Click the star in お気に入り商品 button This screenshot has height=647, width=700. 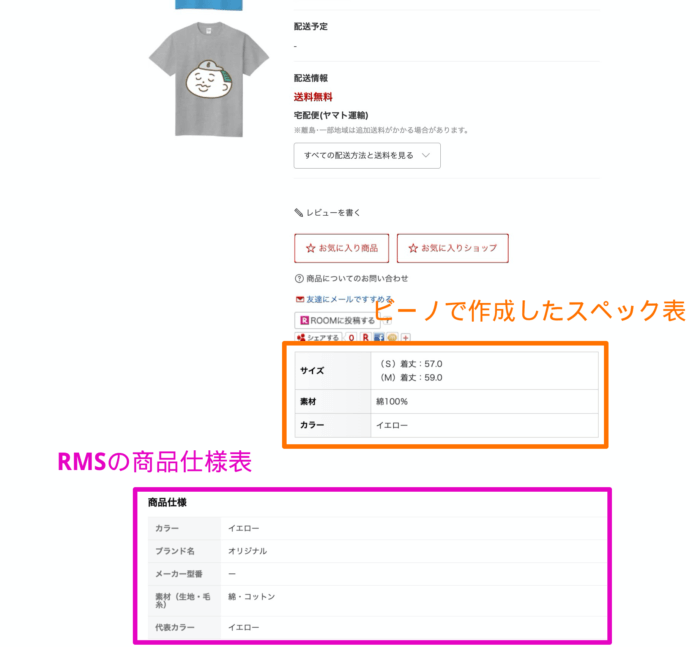click(x=310, y=248)
